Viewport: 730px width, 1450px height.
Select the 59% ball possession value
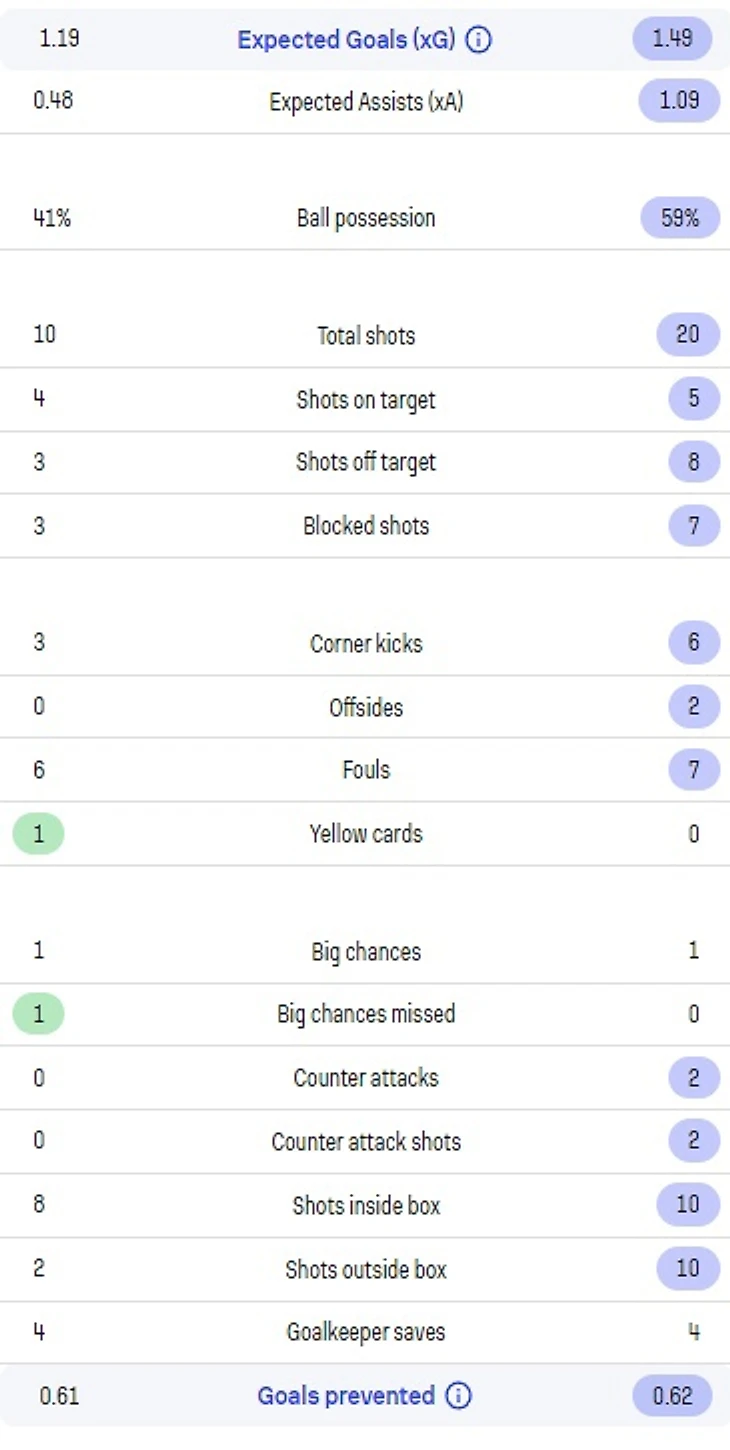tap(680, 218)
